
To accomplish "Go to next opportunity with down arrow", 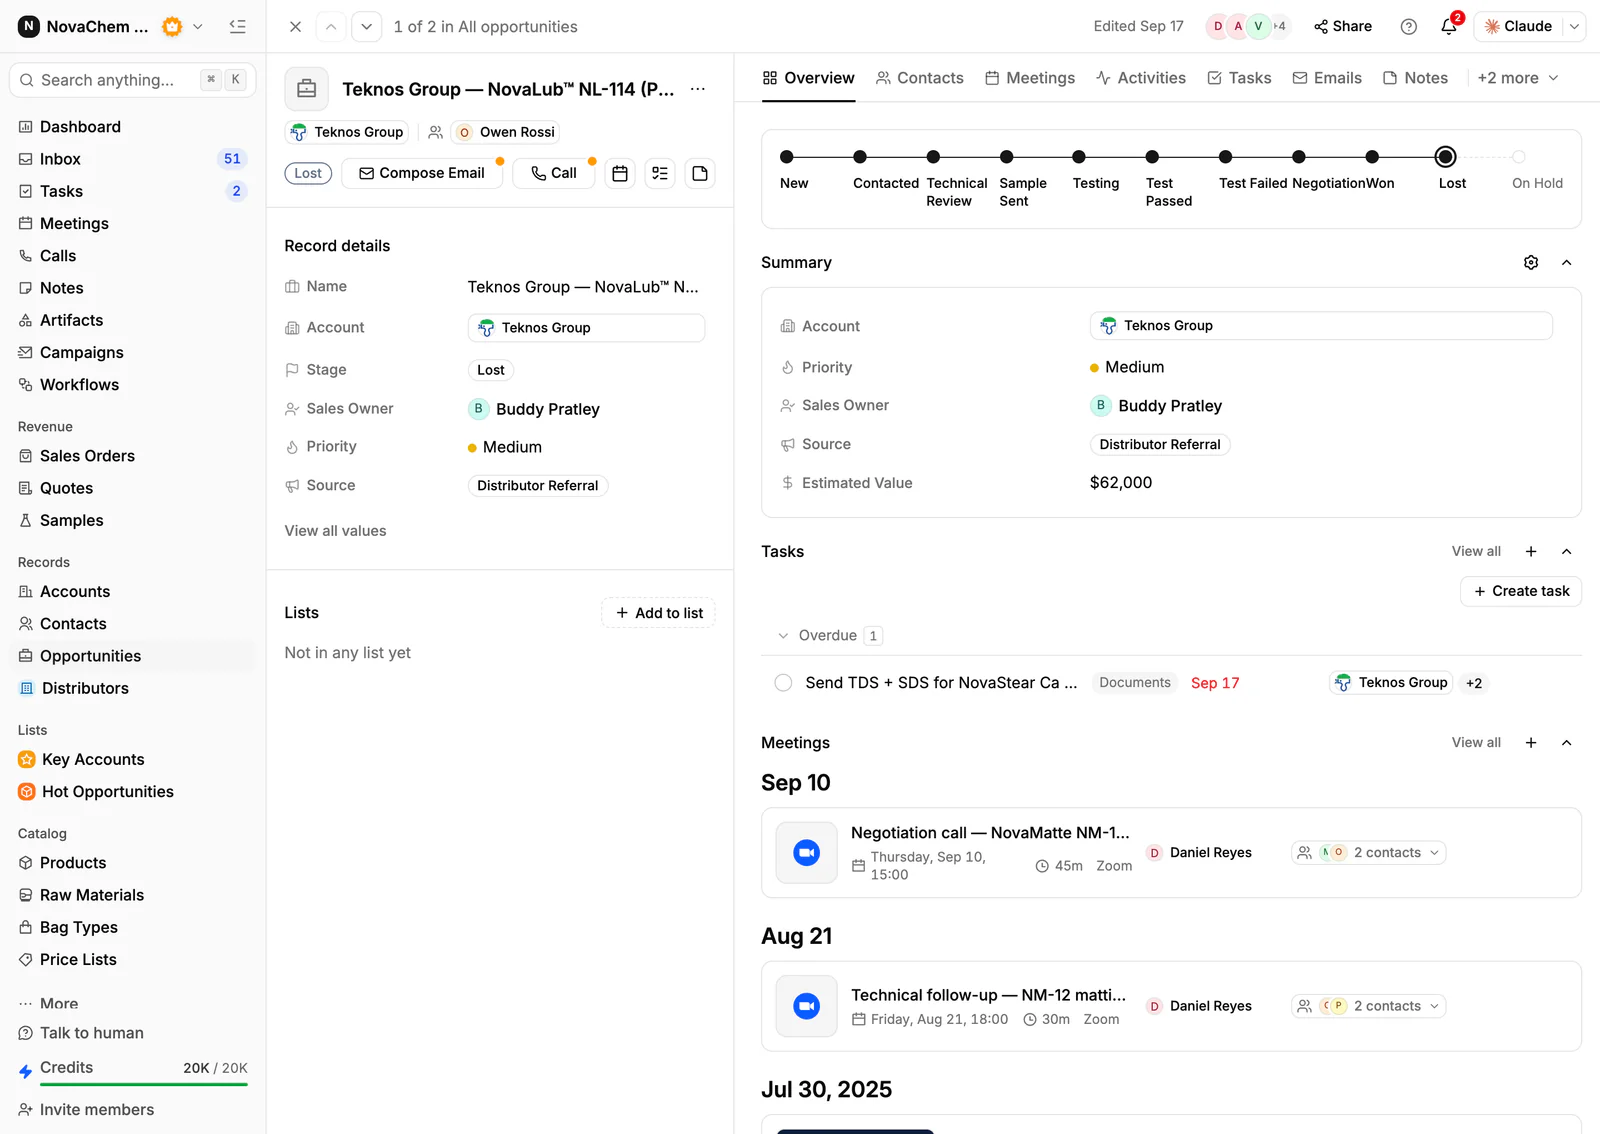I will 367,27.
